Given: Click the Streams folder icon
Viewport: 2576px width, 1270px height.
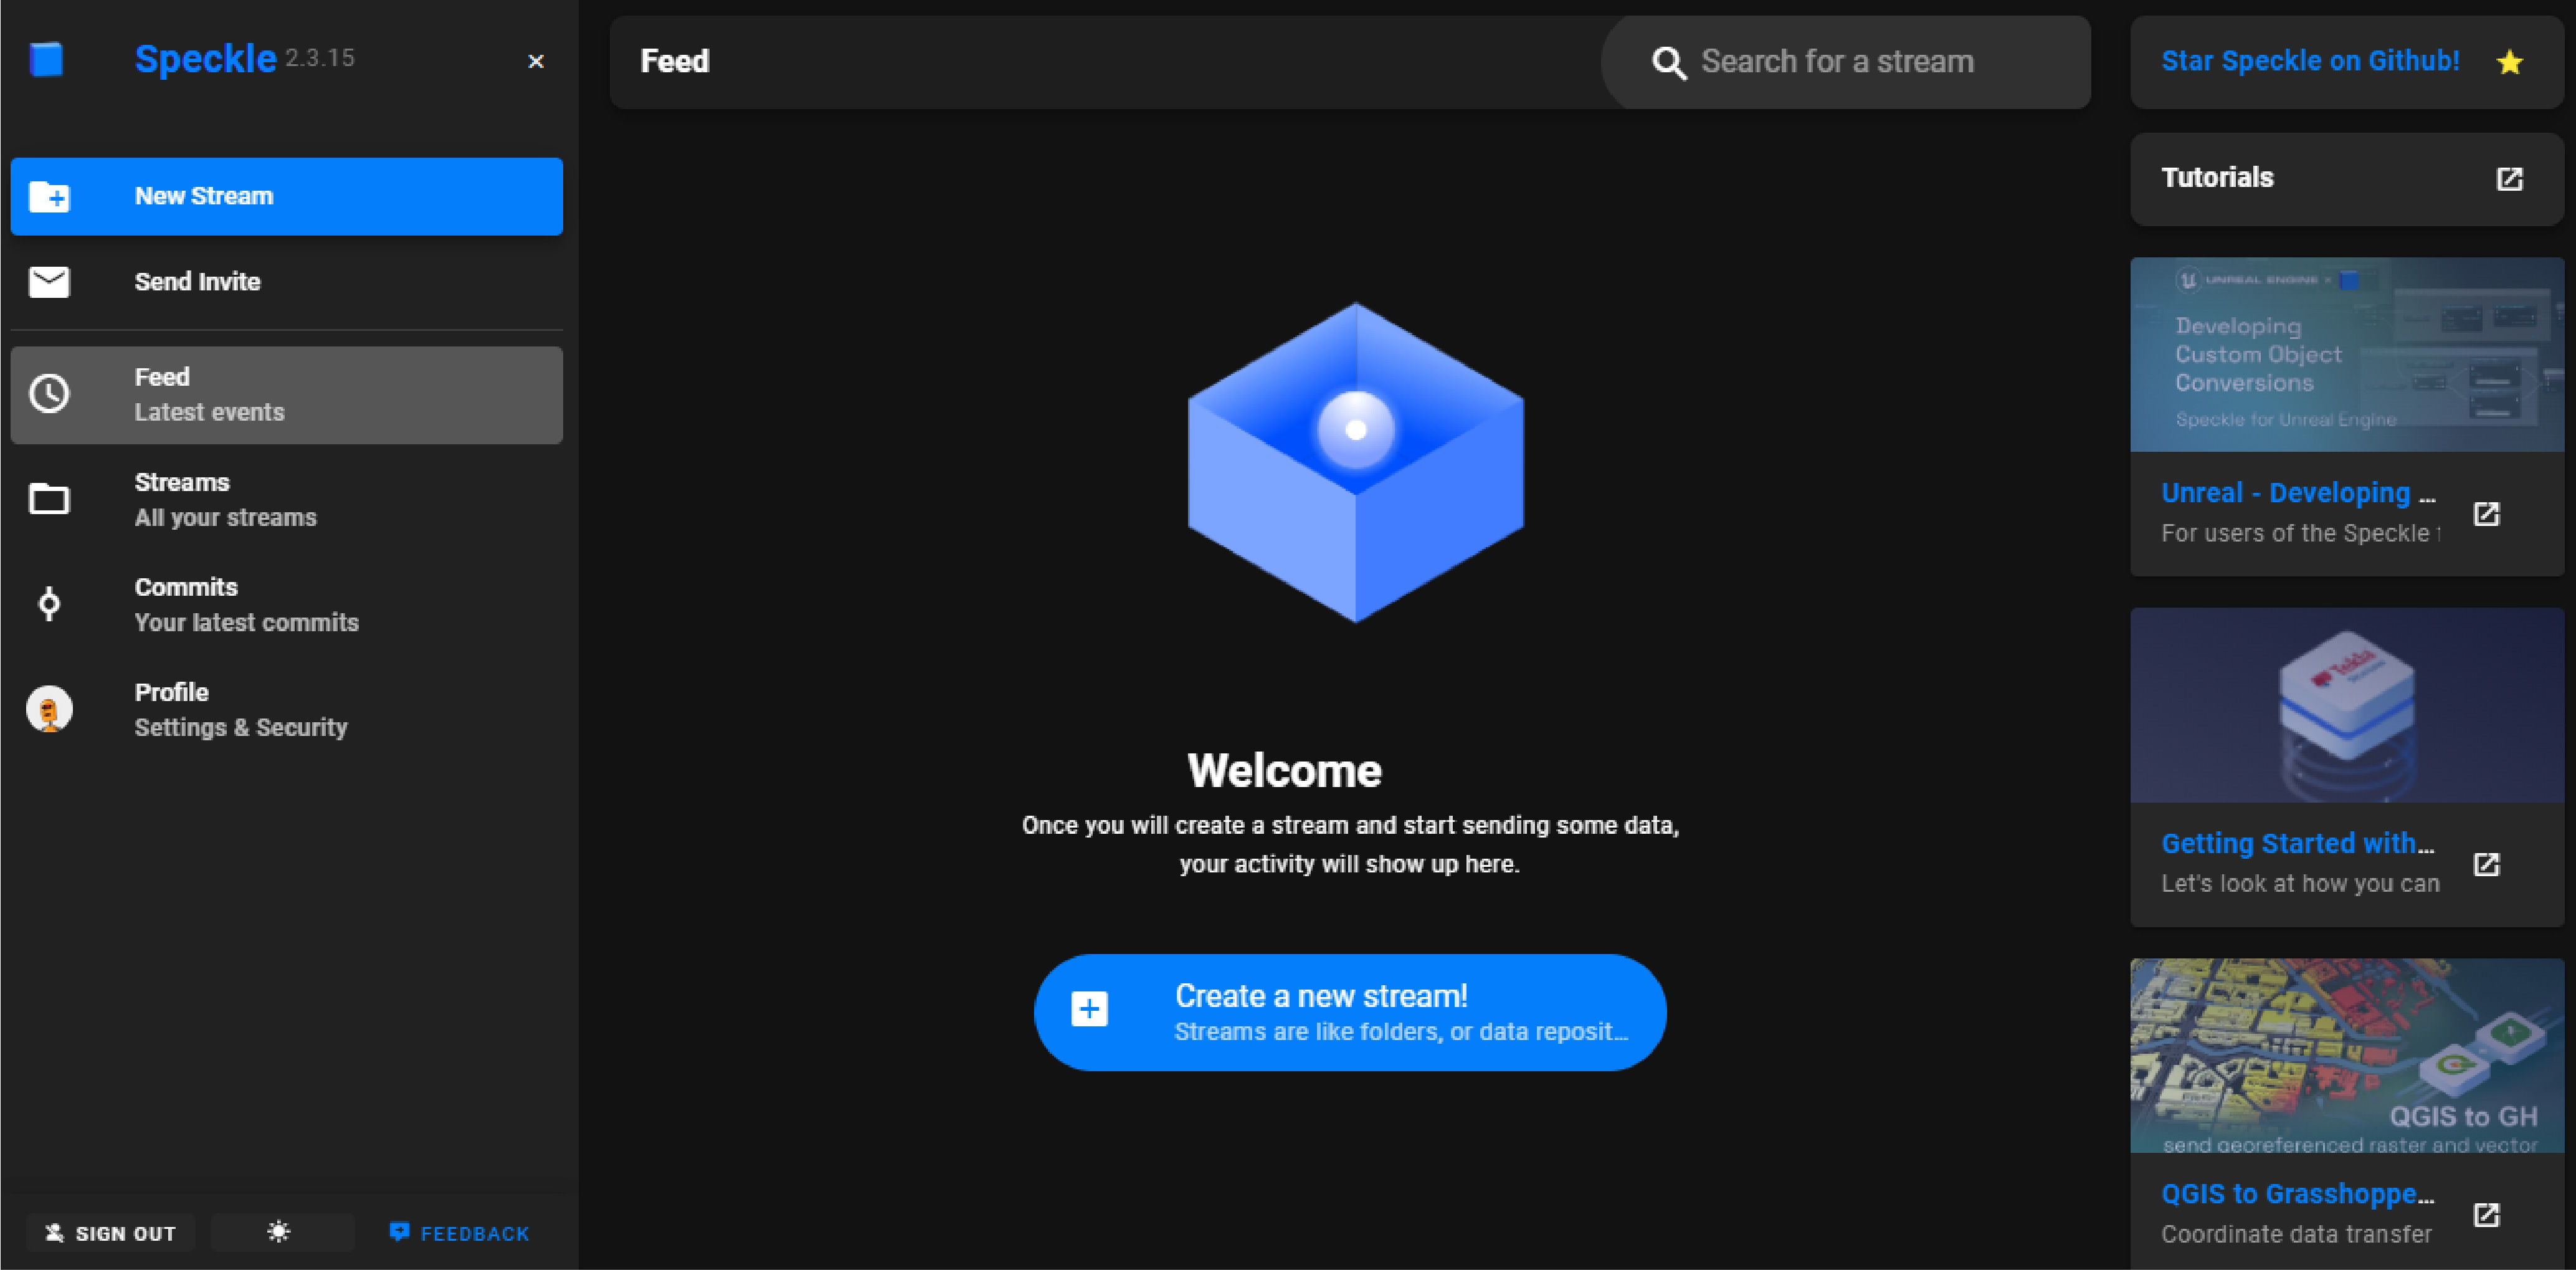Looking at the screenshot, I should coord(48,498).
